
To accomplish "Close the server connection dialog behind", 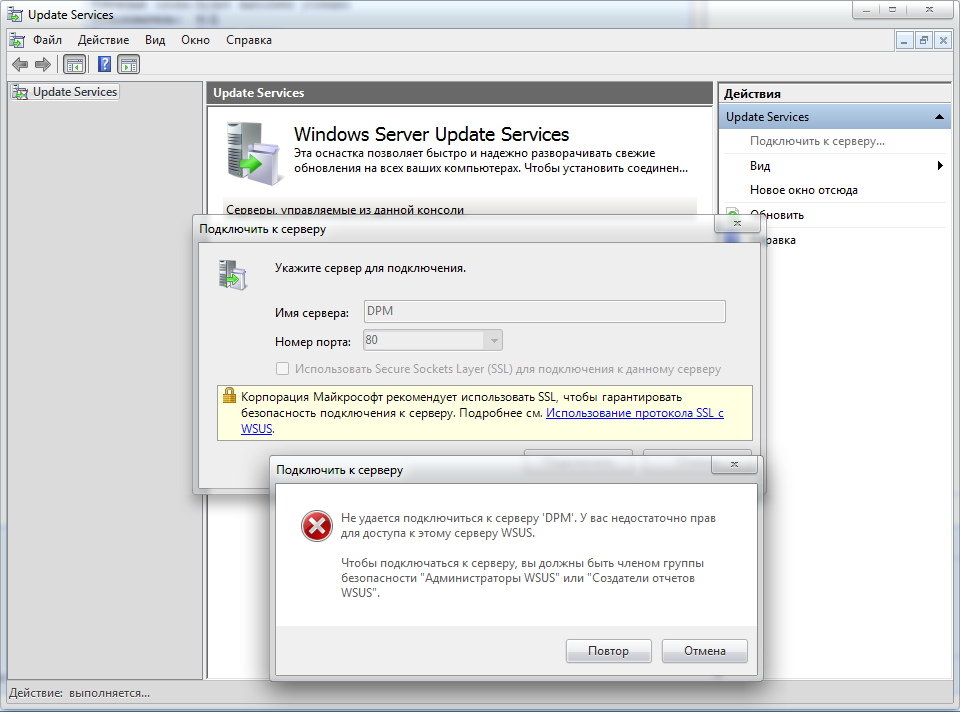I will pos(737,223).
